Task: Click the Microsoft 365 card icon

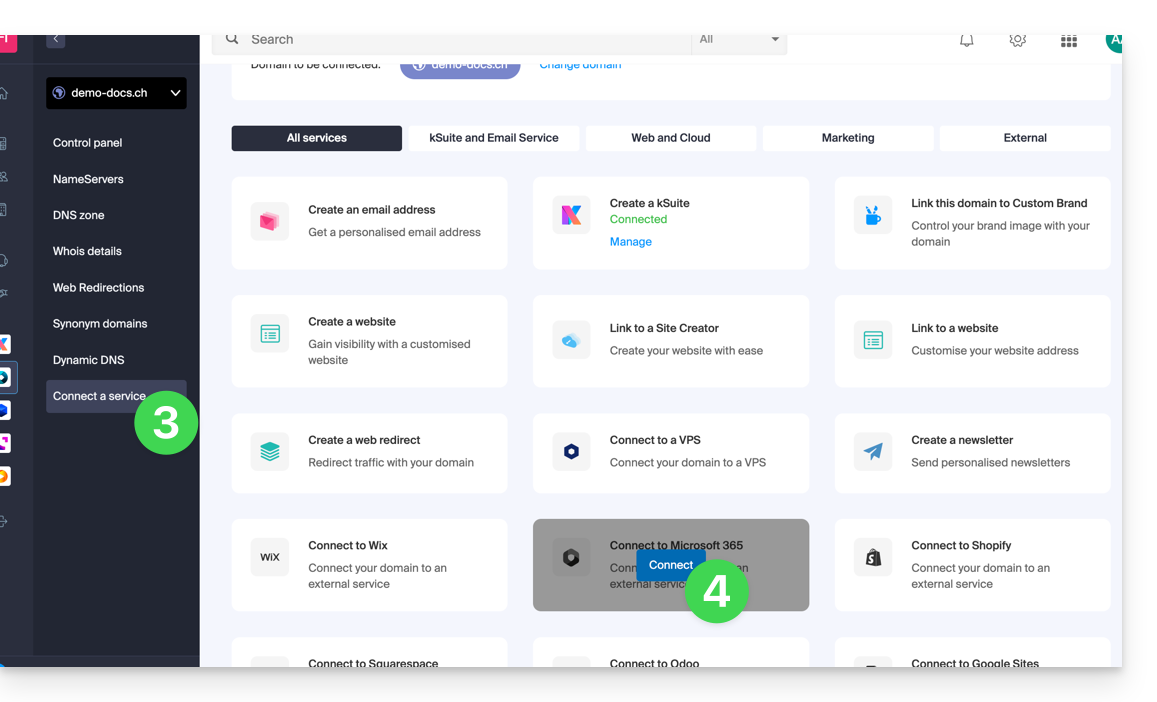Action: (x=571, y=557)
